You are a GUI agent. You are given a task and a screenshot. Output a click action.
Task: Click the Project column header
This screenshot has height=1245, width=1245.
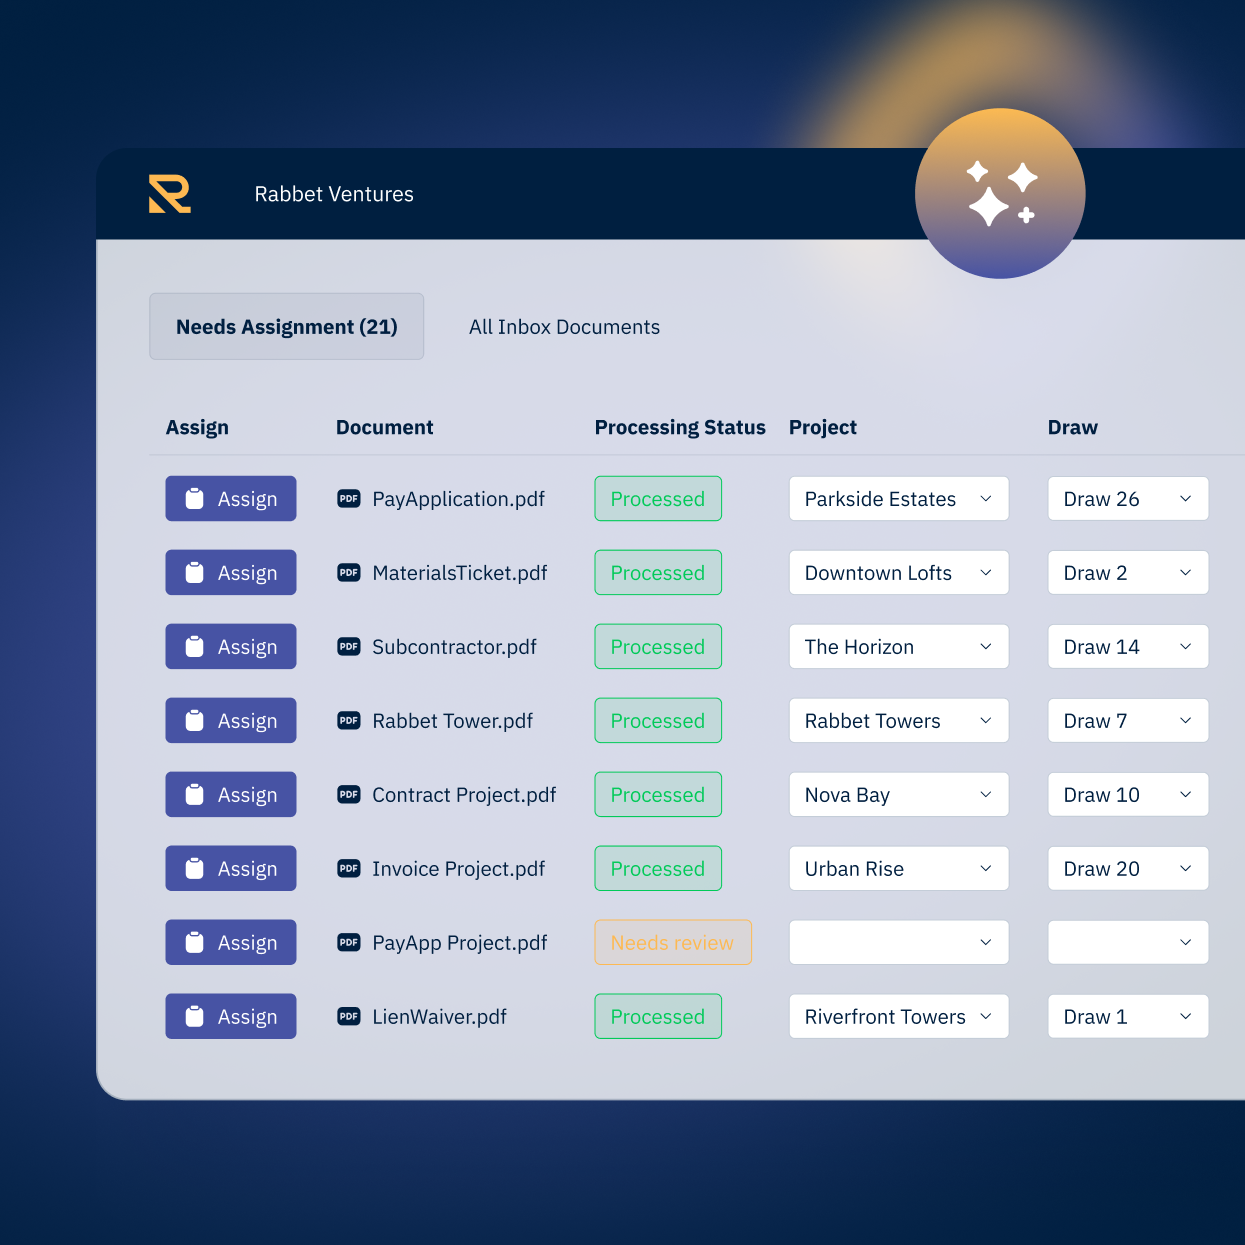point(823,427)
